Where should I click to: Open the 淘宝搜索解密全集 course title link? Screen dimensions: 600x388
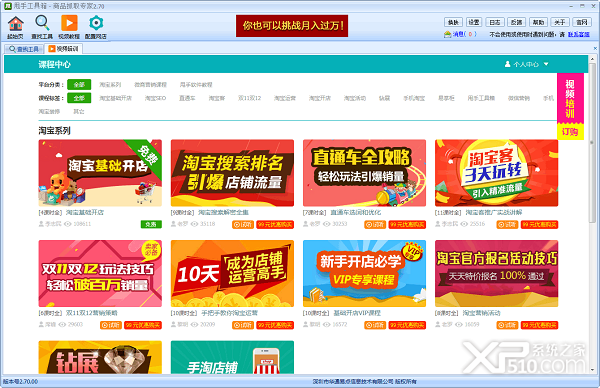pyautogui.click(x=223, y=212)
